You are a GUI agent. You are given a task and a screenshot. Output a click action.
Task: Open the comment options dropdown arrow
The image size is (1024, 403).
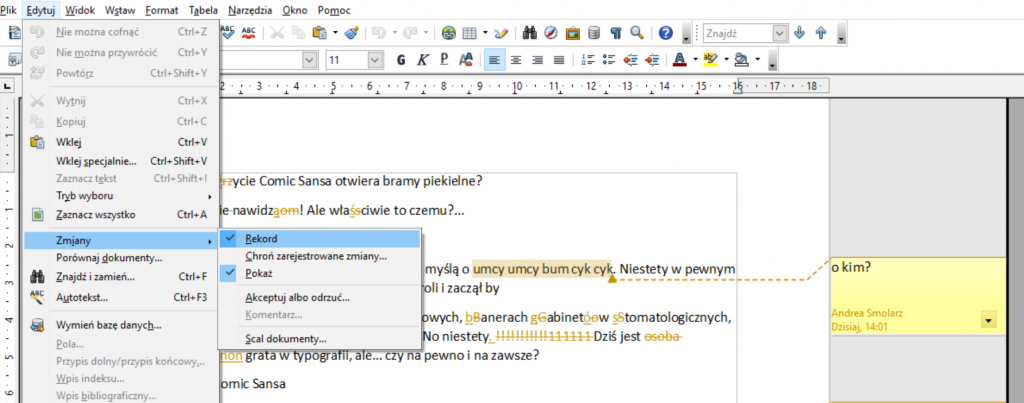pos(989,319)
